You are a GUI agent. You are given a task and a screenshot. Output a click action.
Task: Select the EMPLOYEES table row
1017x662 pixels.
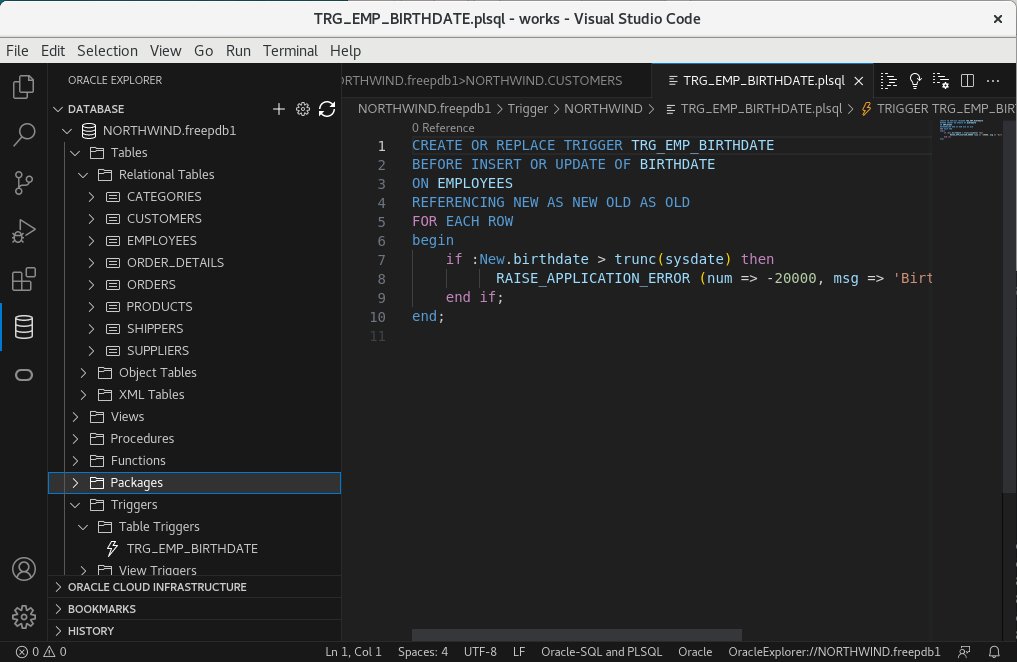point(195,241)
